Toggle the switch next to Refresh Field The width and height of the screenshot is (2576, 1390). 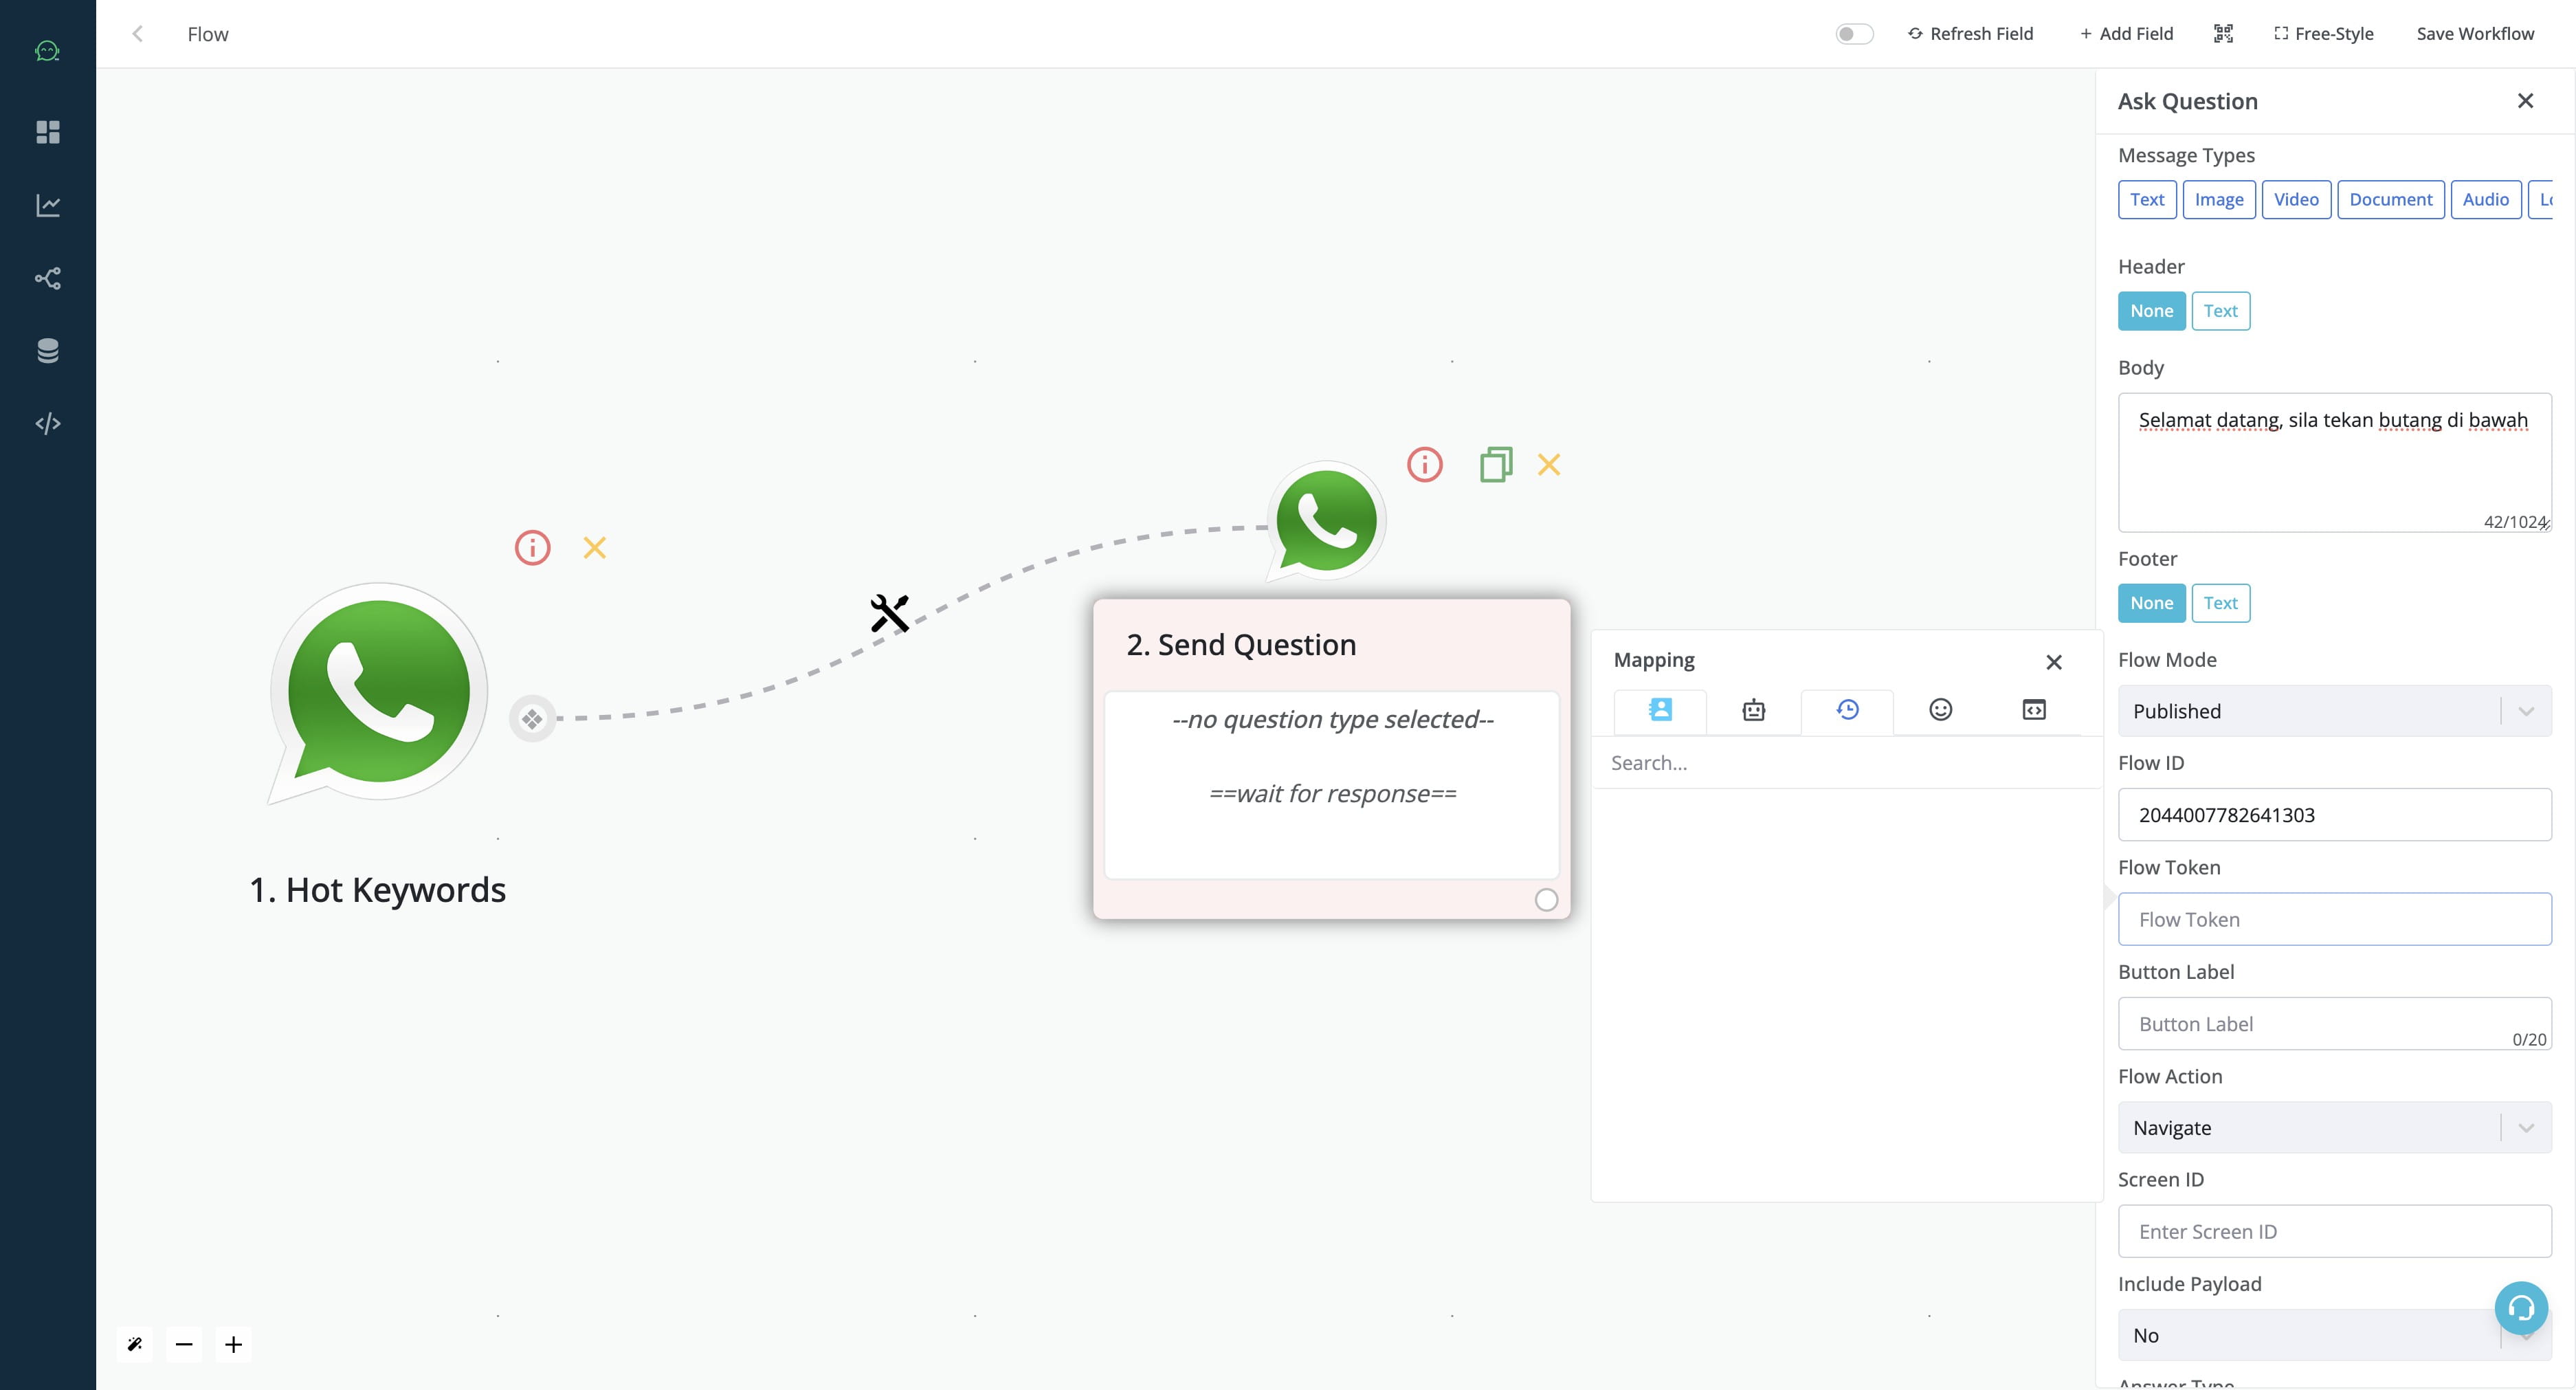click(1854, 34)
